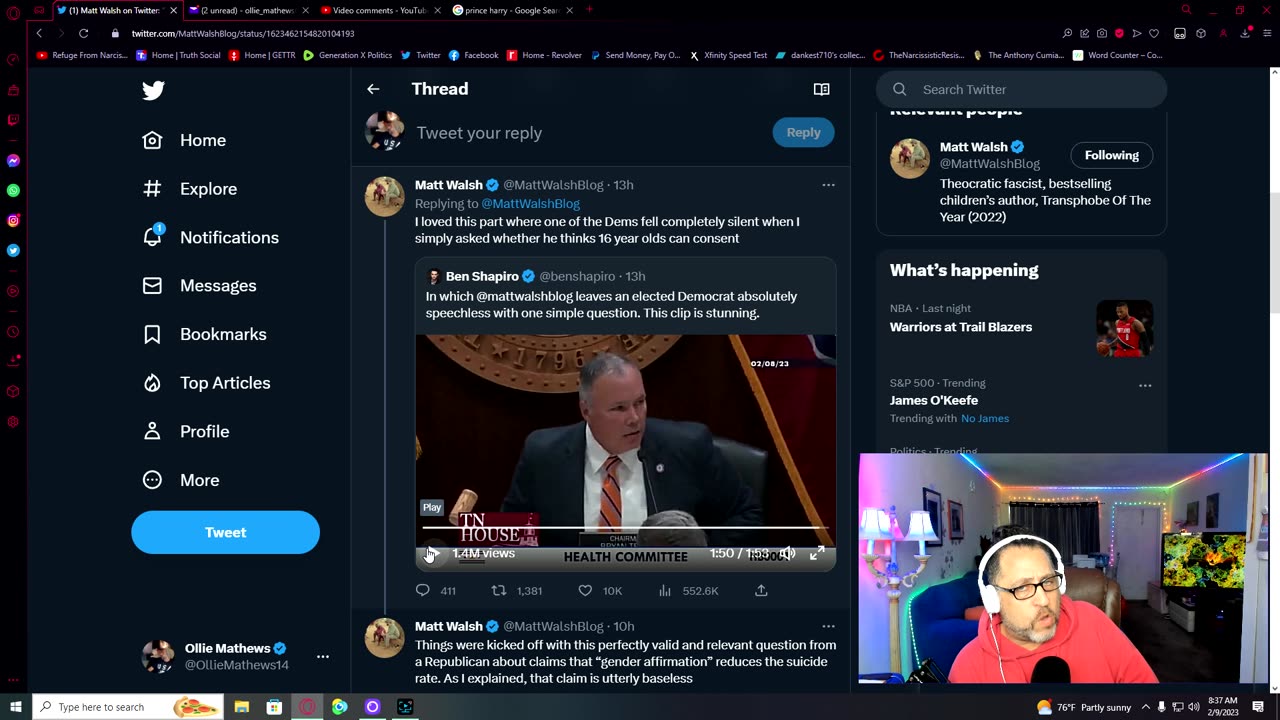Screen dimensions: 1280x720
Task: Open Truth Social bookmark
Action: 177,55
